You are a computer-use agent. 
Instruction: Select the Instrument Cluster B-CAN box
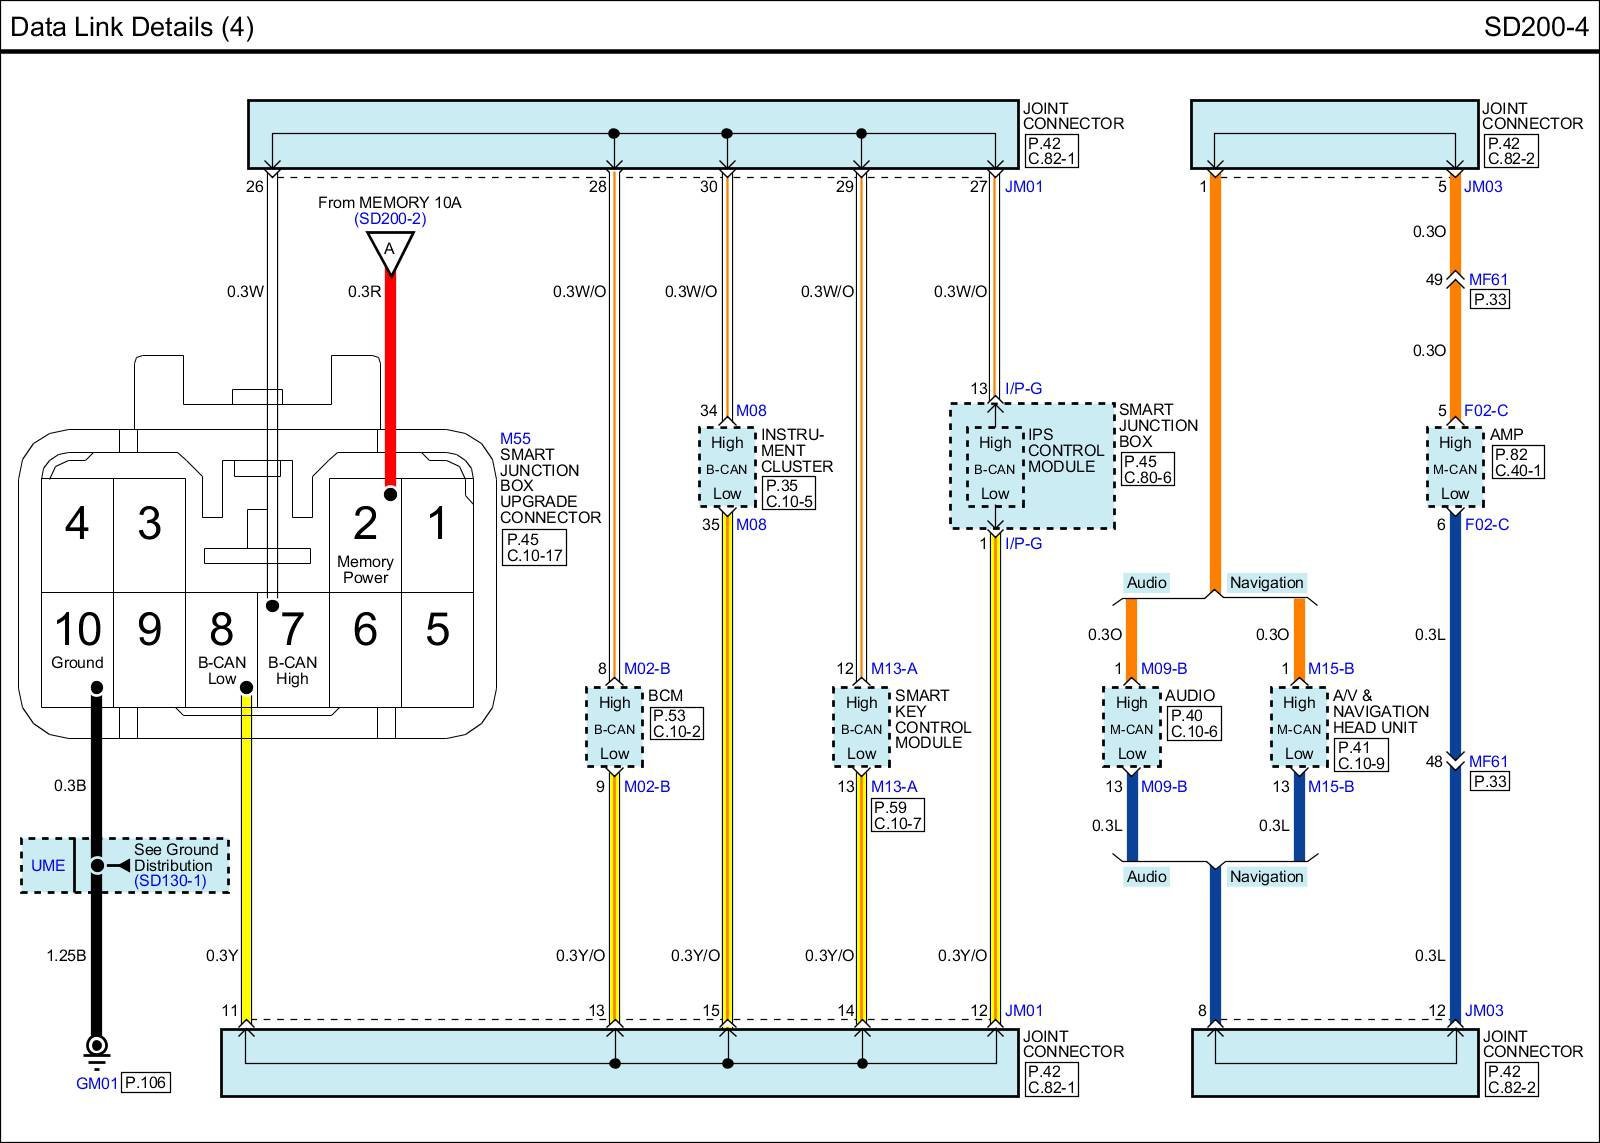point(726,469)
